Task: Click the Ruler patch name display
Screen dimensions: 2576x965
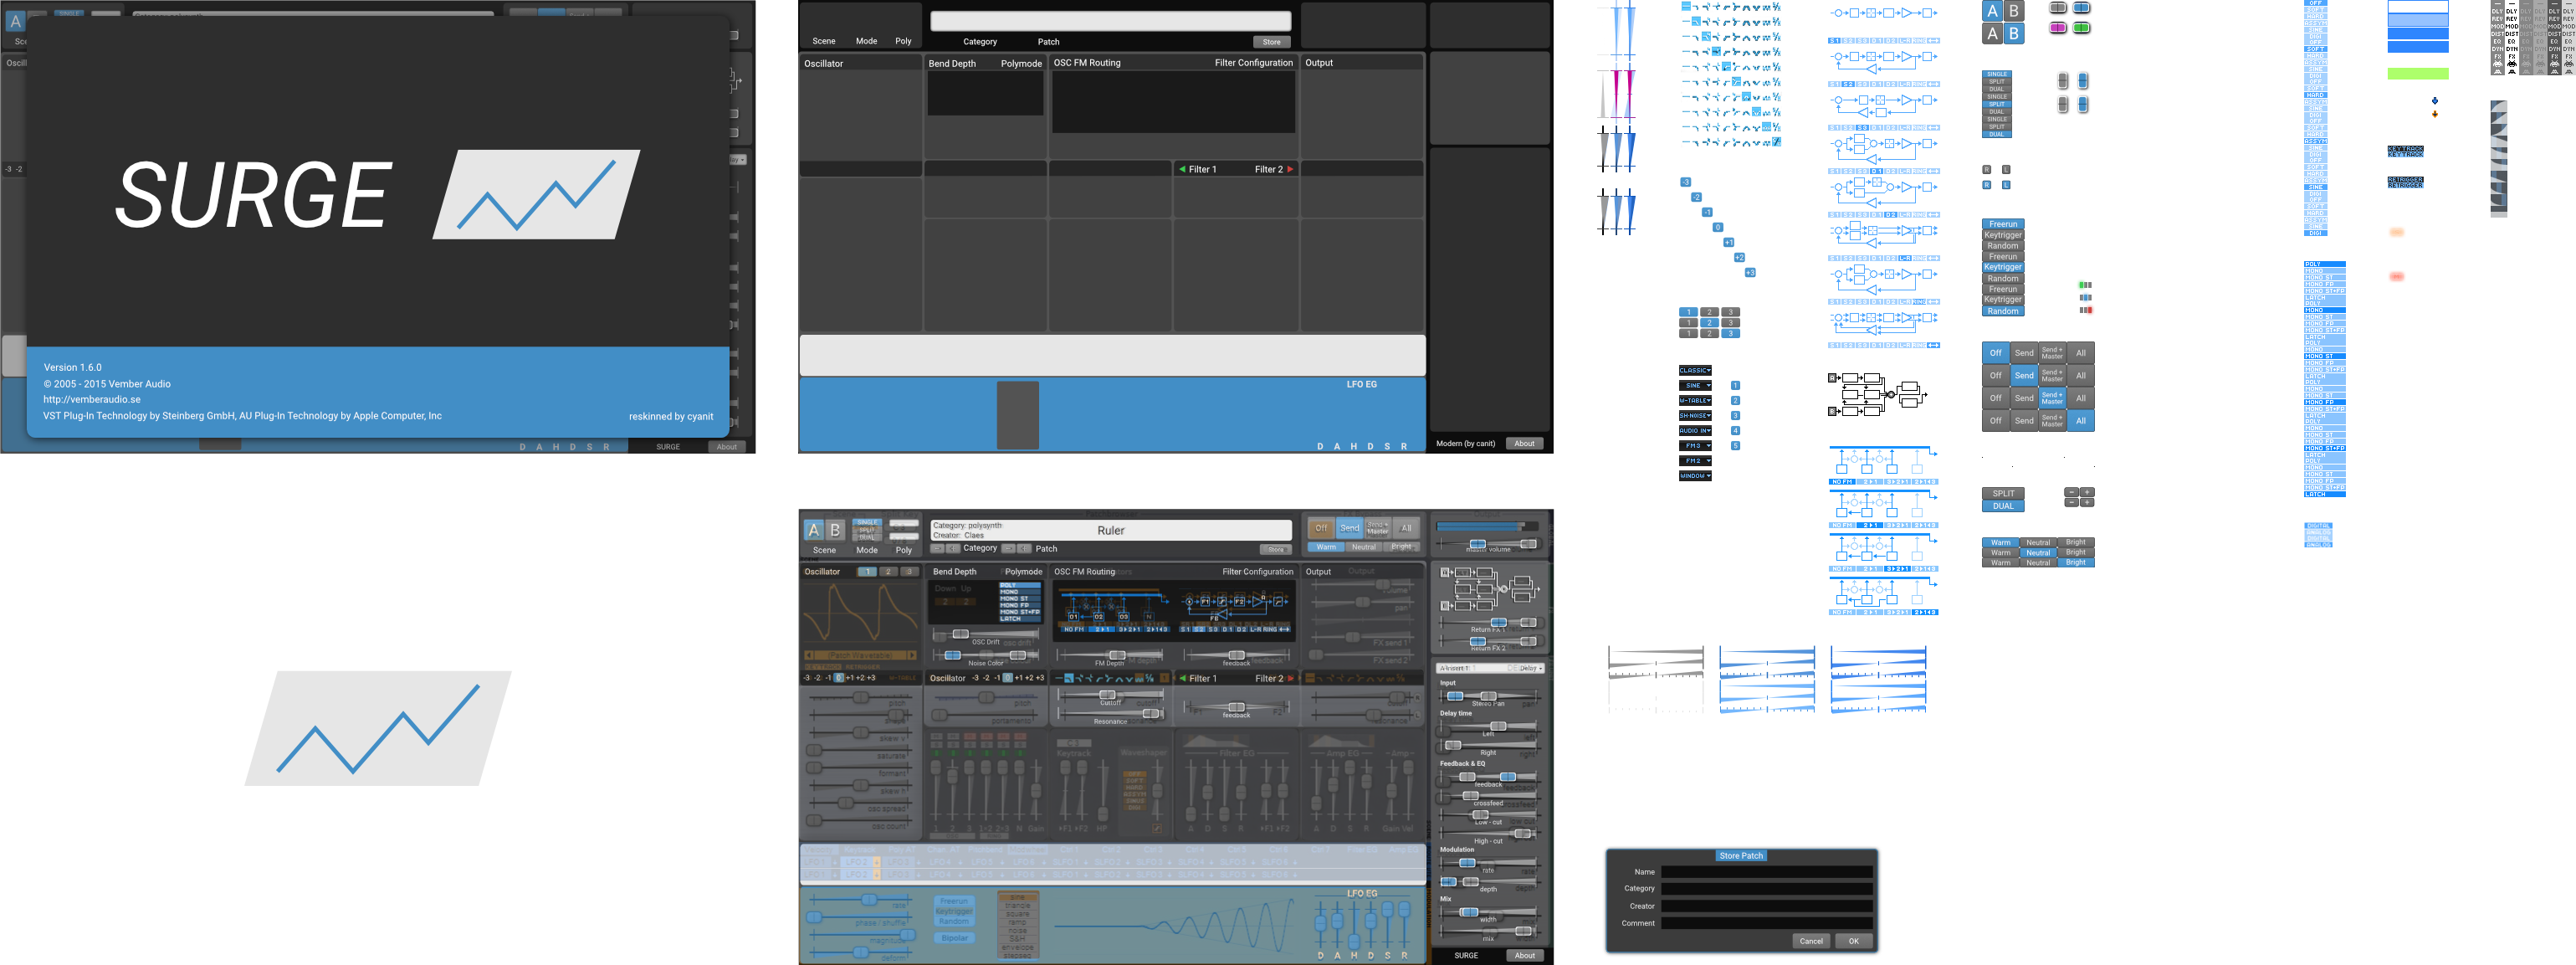Action: click(1110, 530)
